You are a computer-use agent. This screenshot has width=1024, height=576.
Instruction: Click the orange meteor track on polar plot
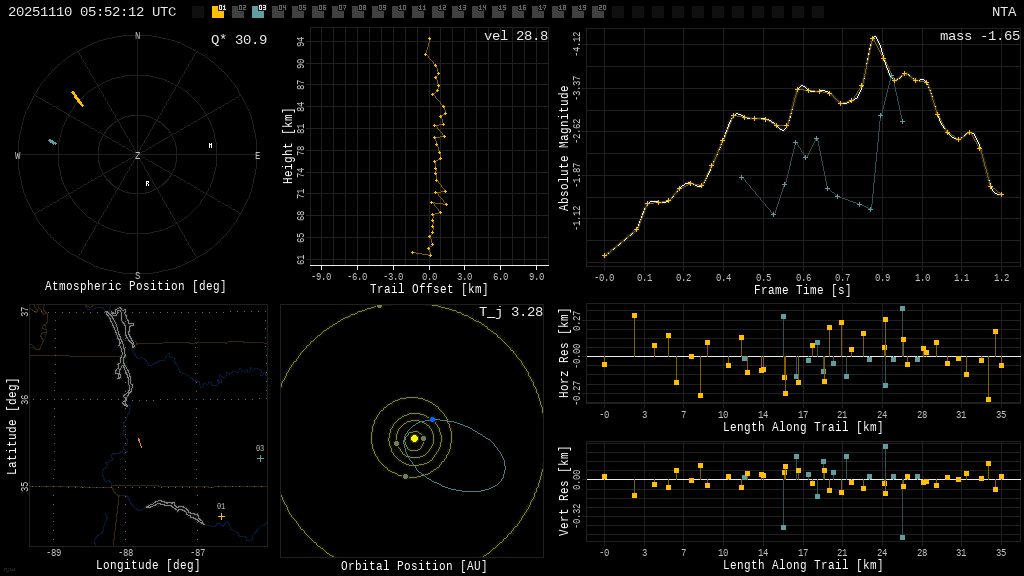[x=77, y=98]
